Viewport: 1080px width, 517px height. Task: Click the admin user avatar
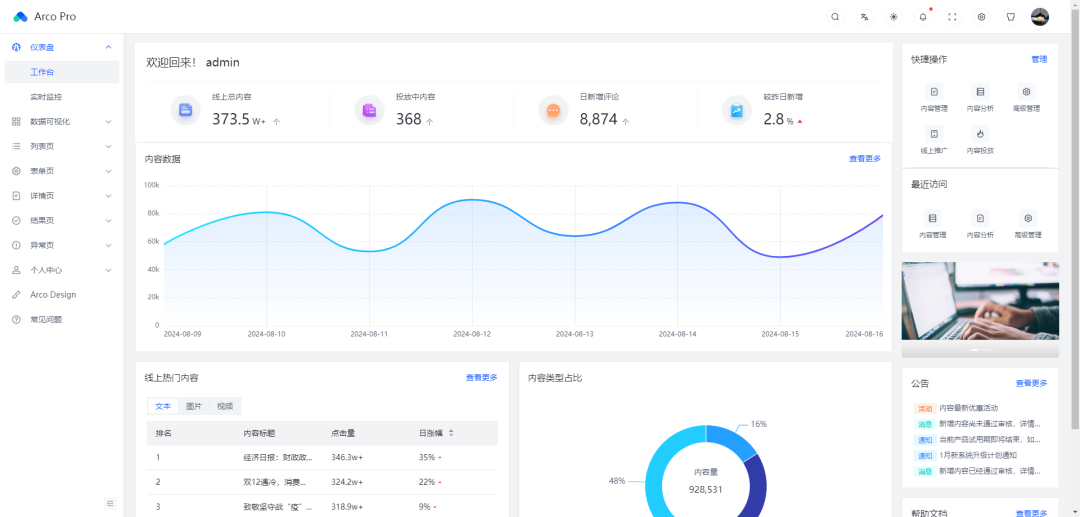(1040, 17)
